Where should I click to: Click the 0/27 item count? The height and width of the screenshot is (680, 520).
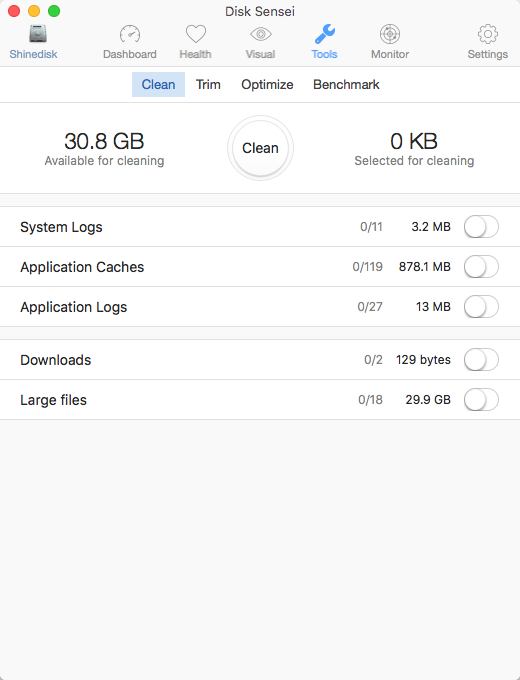(x=370, y=307)
